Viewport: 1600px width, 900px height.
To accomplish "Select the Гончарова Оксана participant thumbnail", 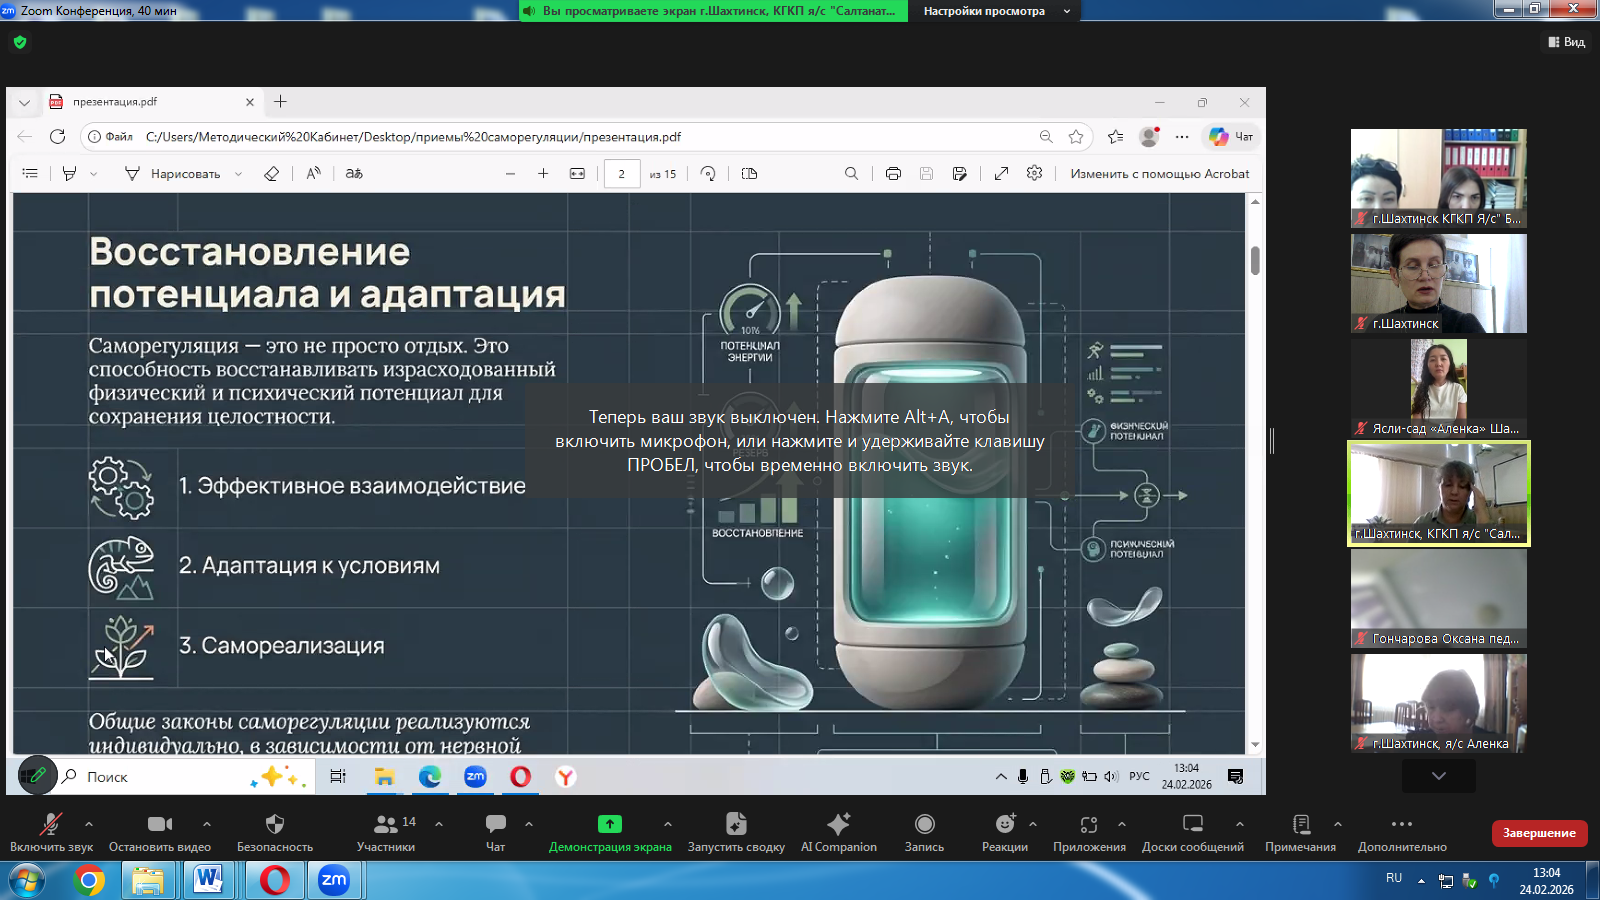I will pyautogui.click(x=1438, y=598).
